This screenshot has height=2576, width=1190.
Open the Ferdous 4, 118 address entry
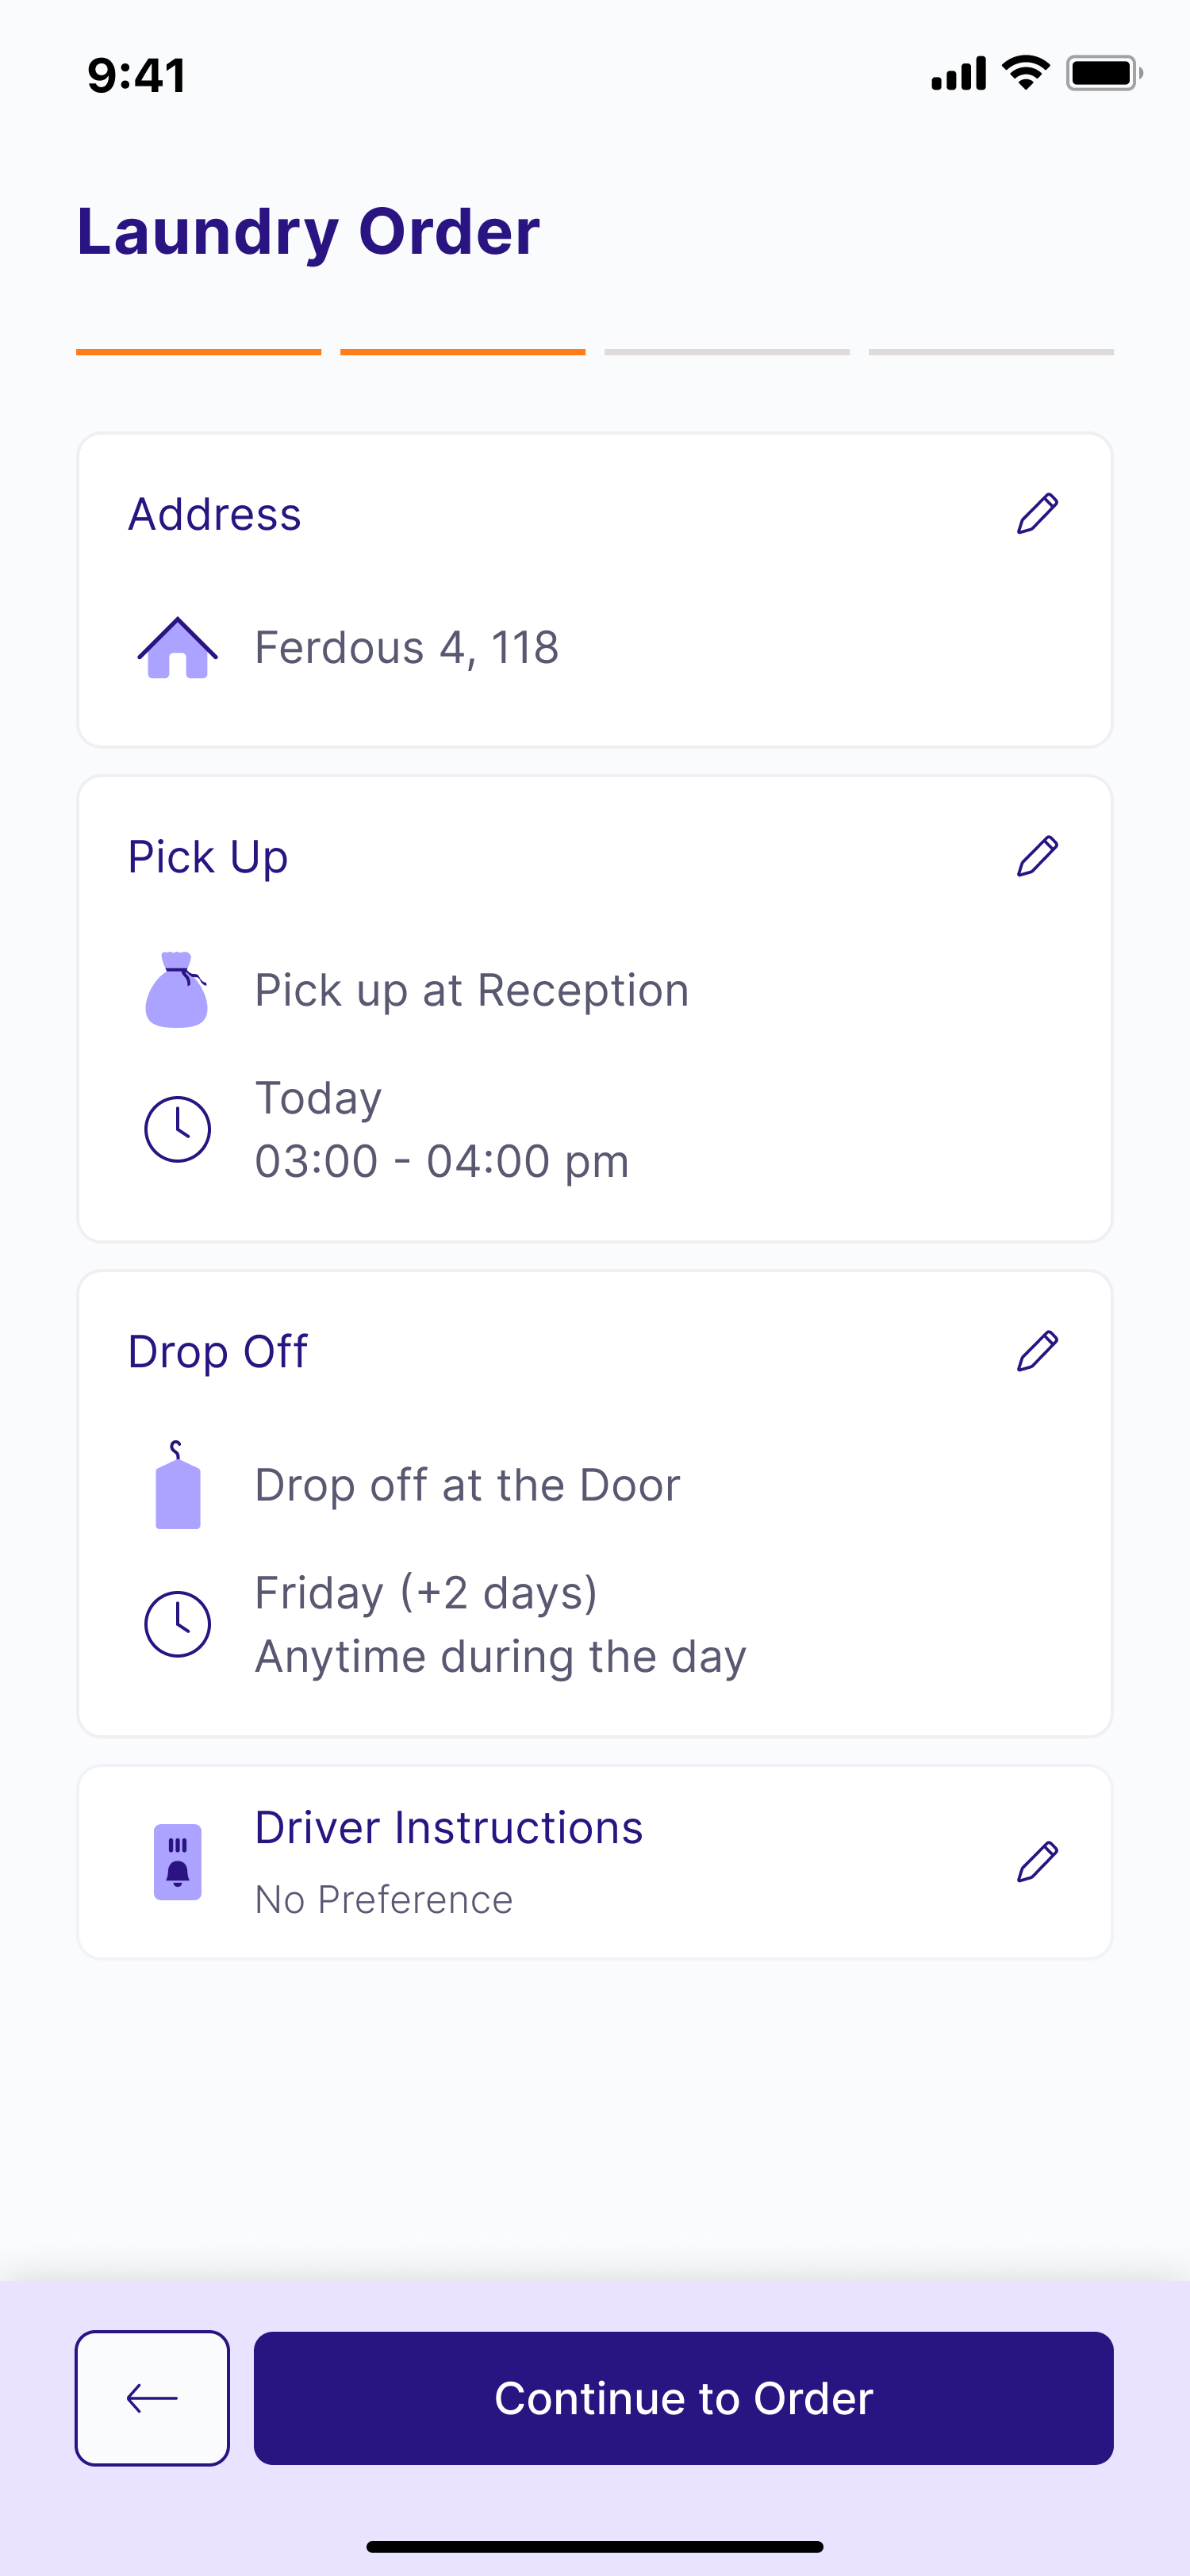(x=406, y=648)
